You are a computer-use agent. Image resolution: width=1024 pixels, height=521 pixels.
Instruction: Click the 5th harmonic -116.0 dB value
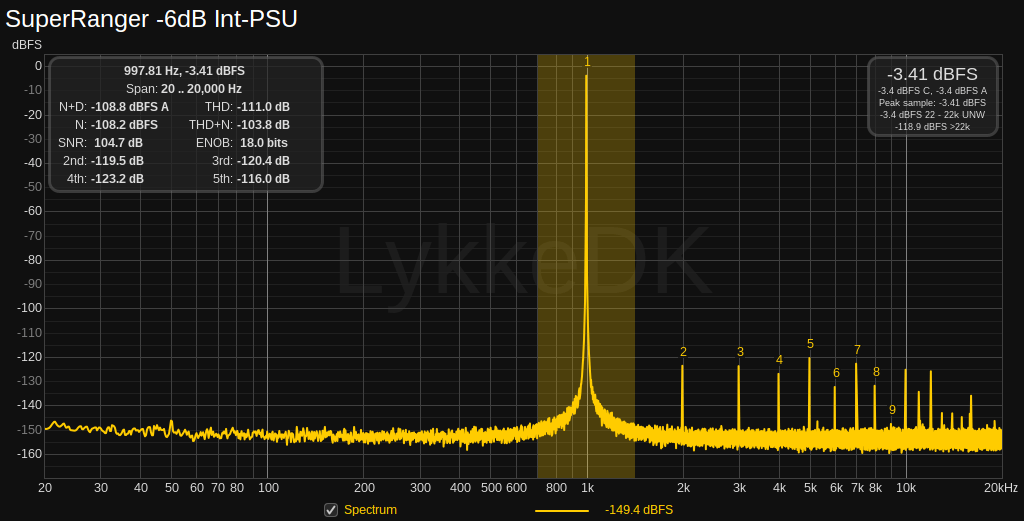tap(263, 178)
